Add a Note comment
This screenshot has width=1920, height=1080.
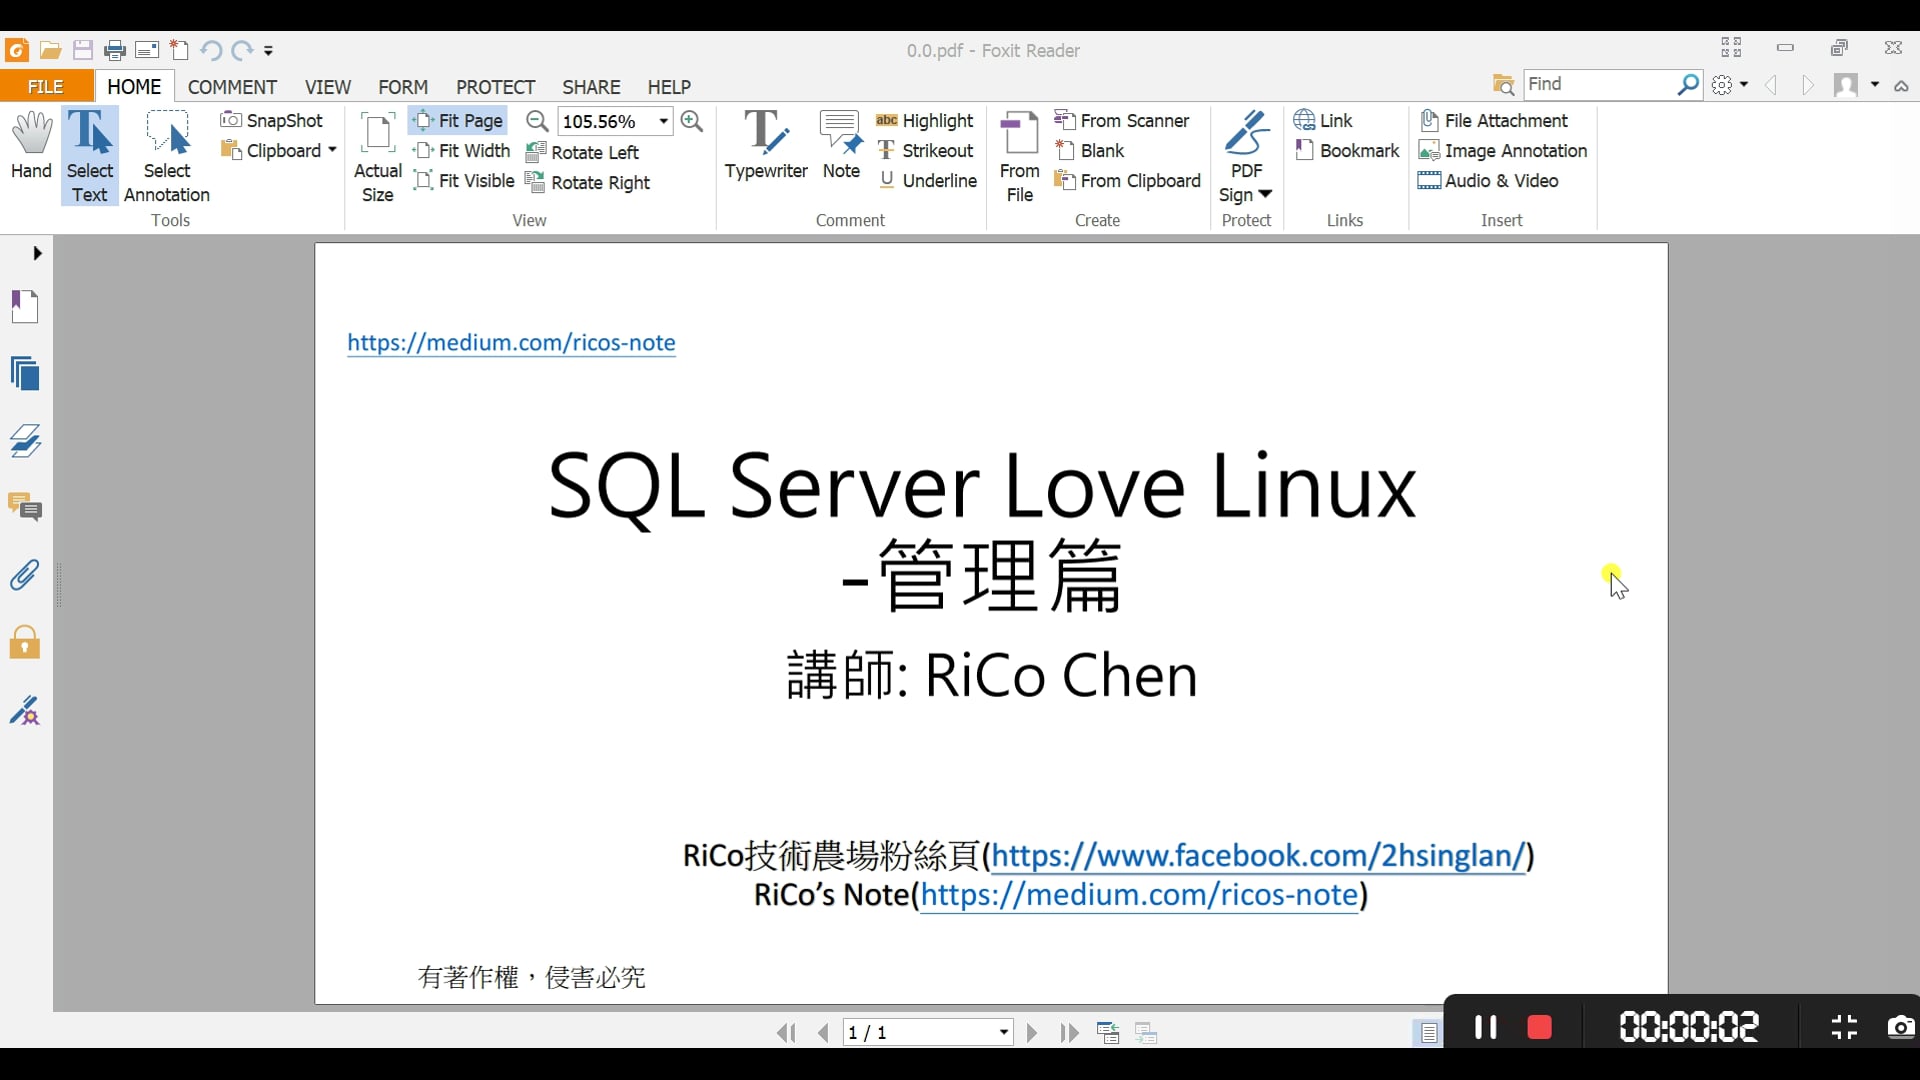[x=841, y=146]
